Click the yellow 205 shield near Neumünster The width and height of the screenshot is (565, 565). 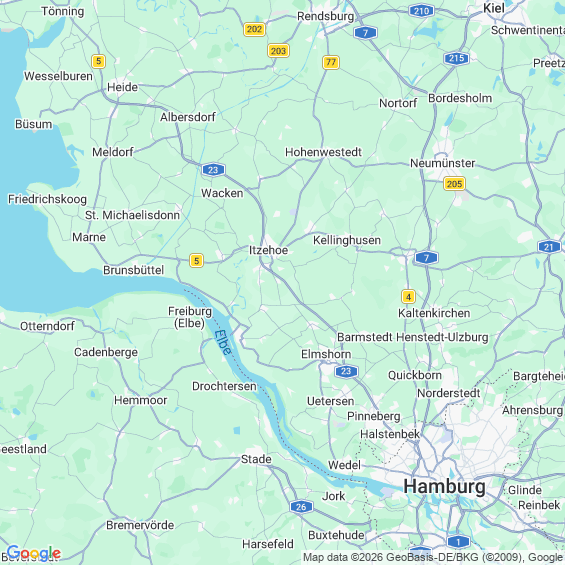[454, 184]
